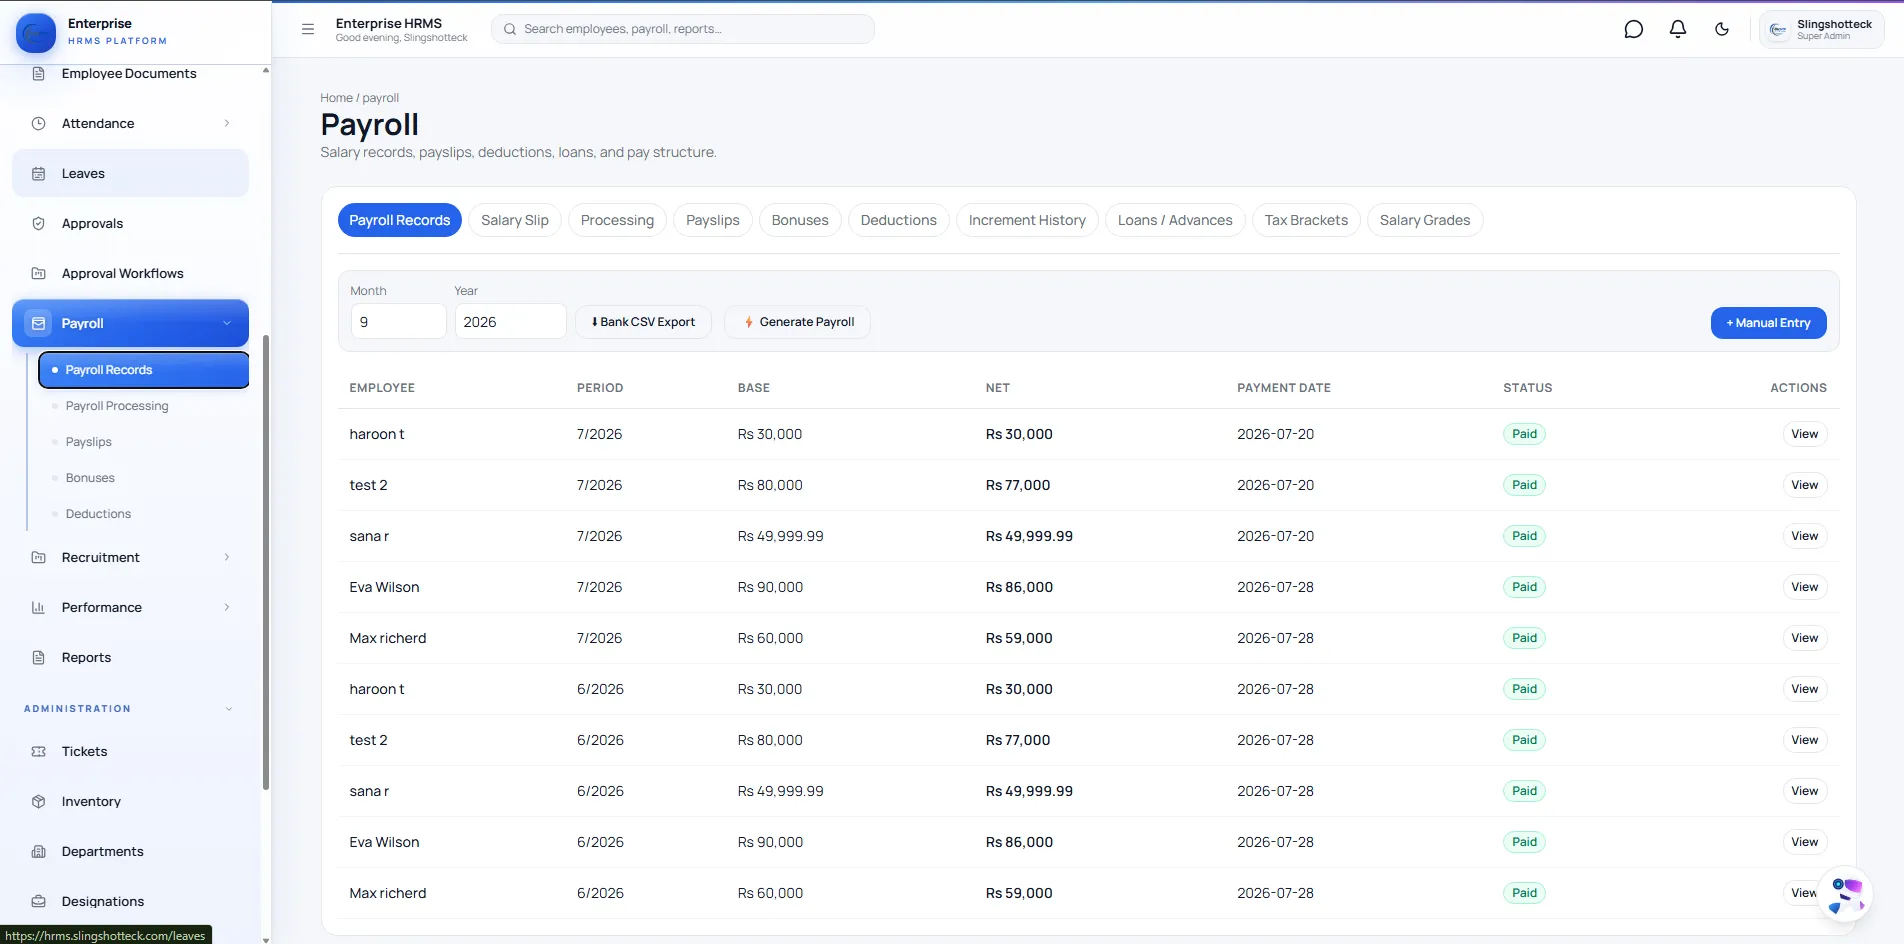The height and width of the screenshot is (944, 1904).
Task: Collapse the Payroll submenu chevron
Action: [227, 324]
